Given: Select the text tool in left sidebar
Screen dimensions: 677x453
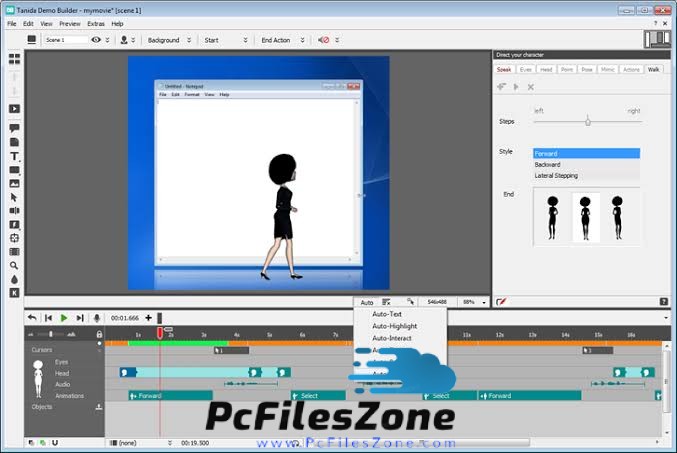Looking at the screenshot, I should point(14,157).
